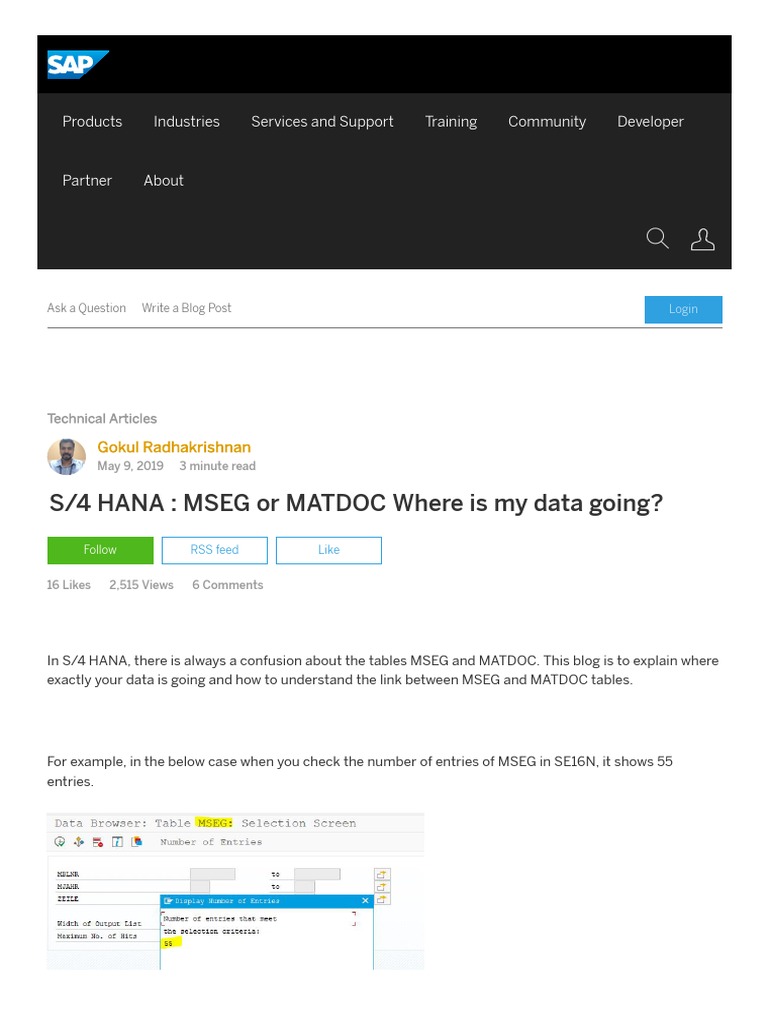
Task: Follow the author with the green button
Action: pyautogui.click(x=100, y=550)
